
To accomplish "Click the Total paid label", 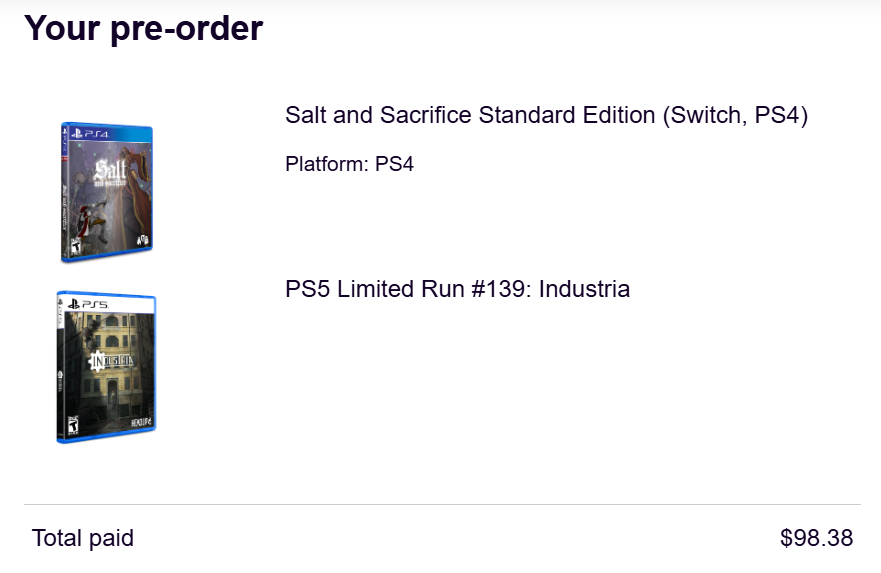I will click(x=83, y=538).
